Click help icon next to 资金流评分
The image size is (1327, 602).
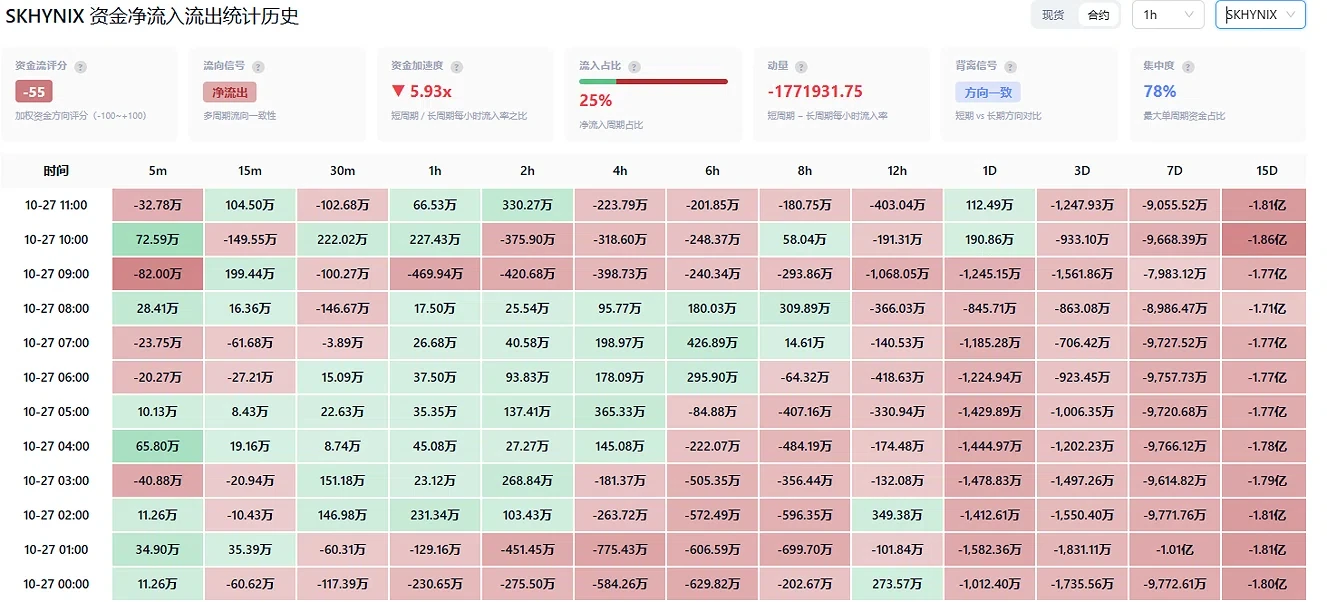coord(81,66)
